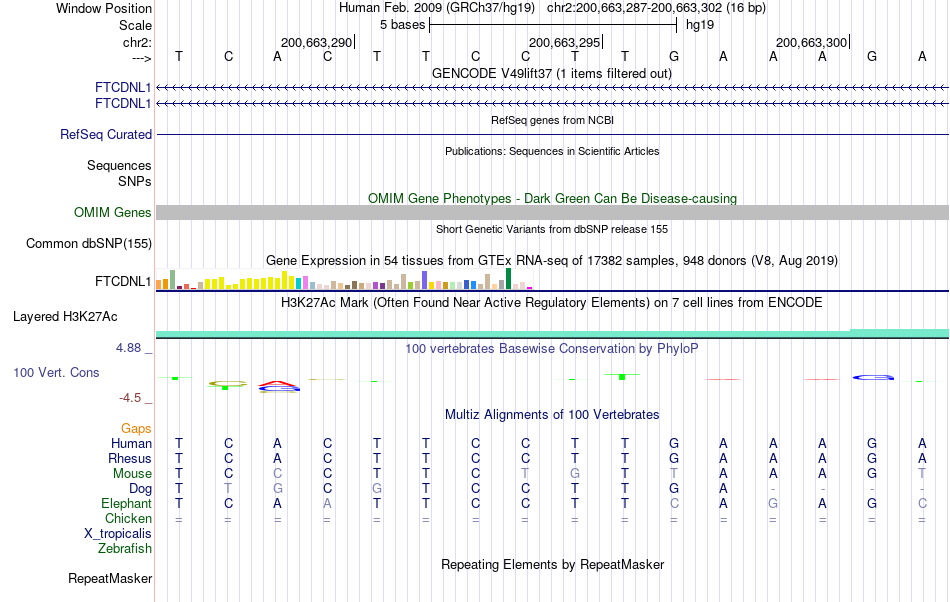Open the RefSeq Curated track label
The height and width of the screenshot is (602, 950).
click(x=106, y=134)
